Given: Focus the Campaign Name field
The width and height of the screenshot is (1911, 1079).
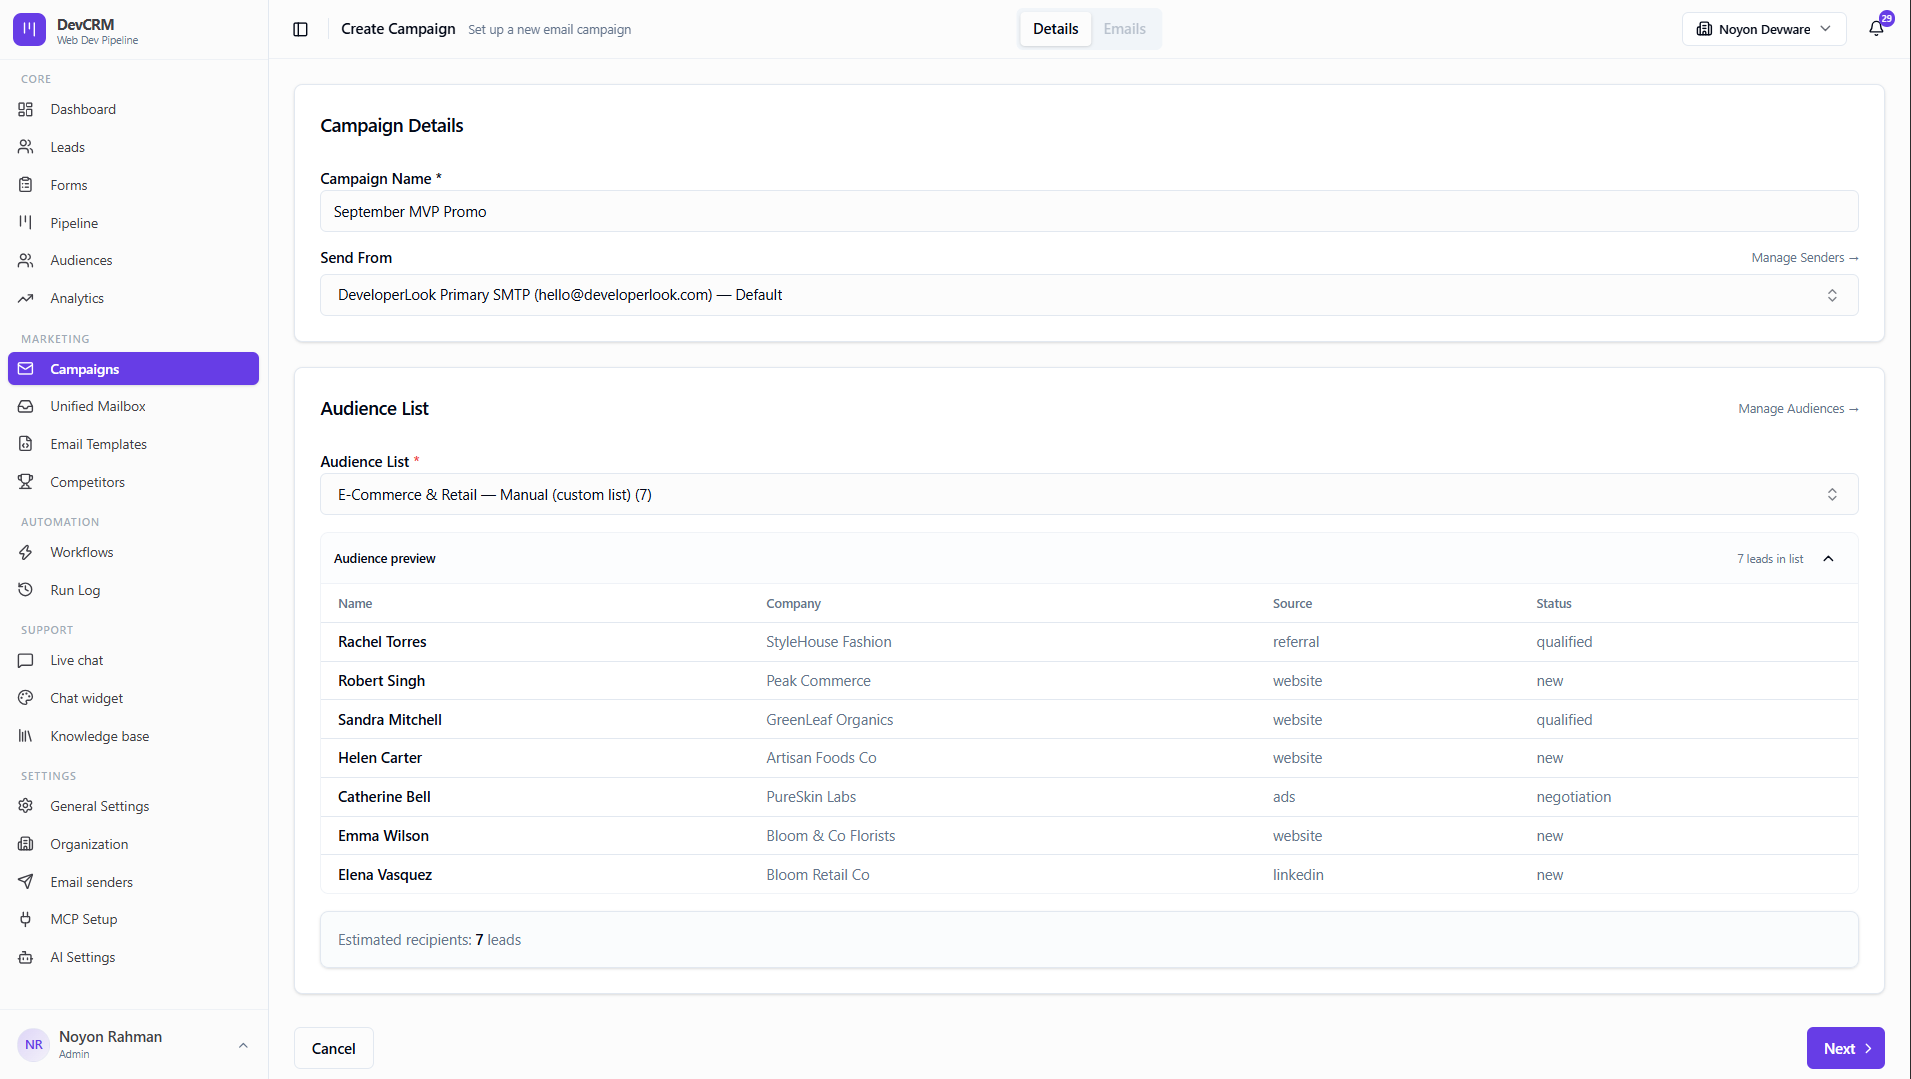Looking at the screenshot, I should click(1088, 212).
